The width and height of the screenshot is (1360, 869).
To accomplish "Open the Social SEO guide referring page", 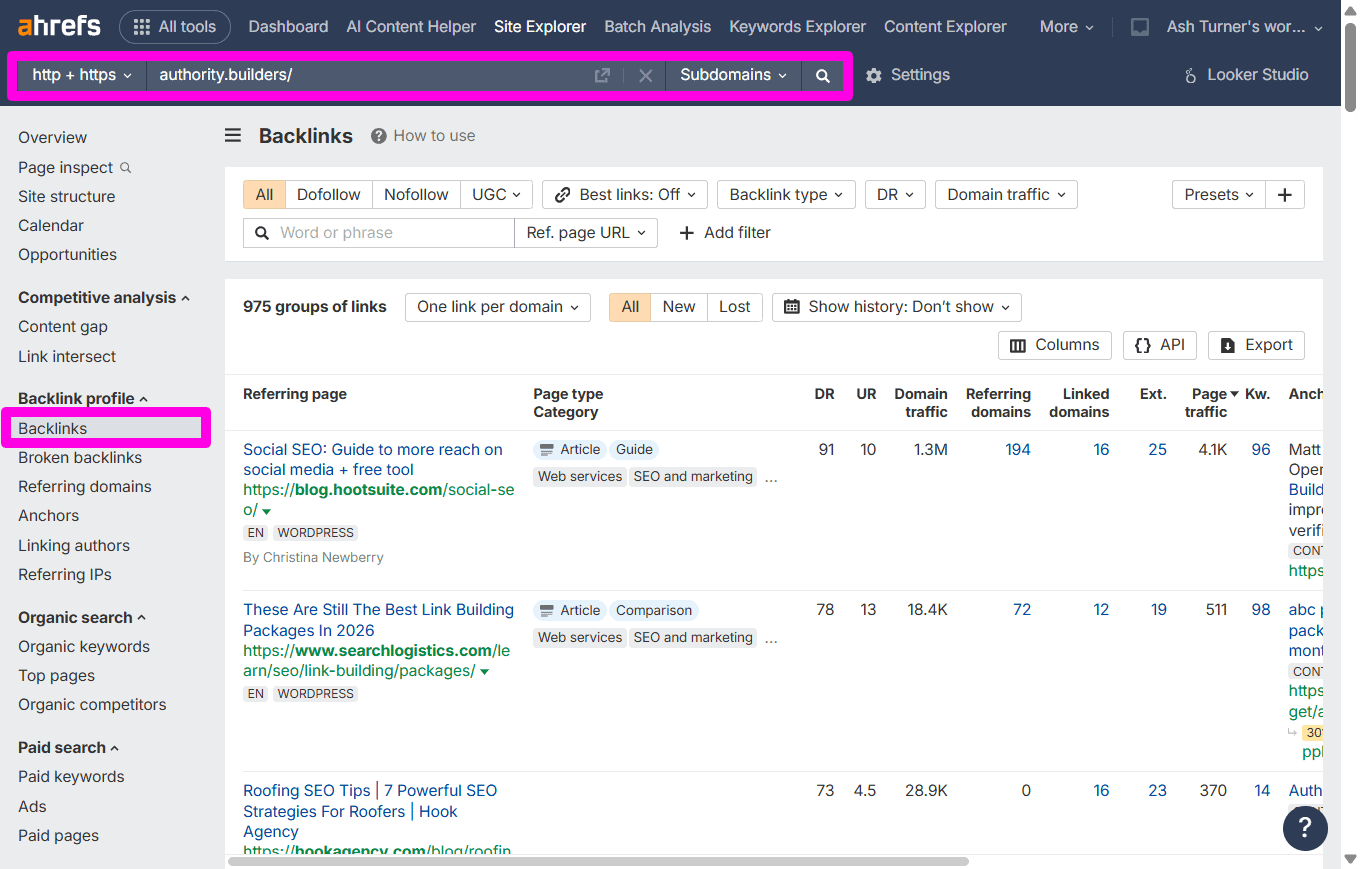I will tap(373, 460).
